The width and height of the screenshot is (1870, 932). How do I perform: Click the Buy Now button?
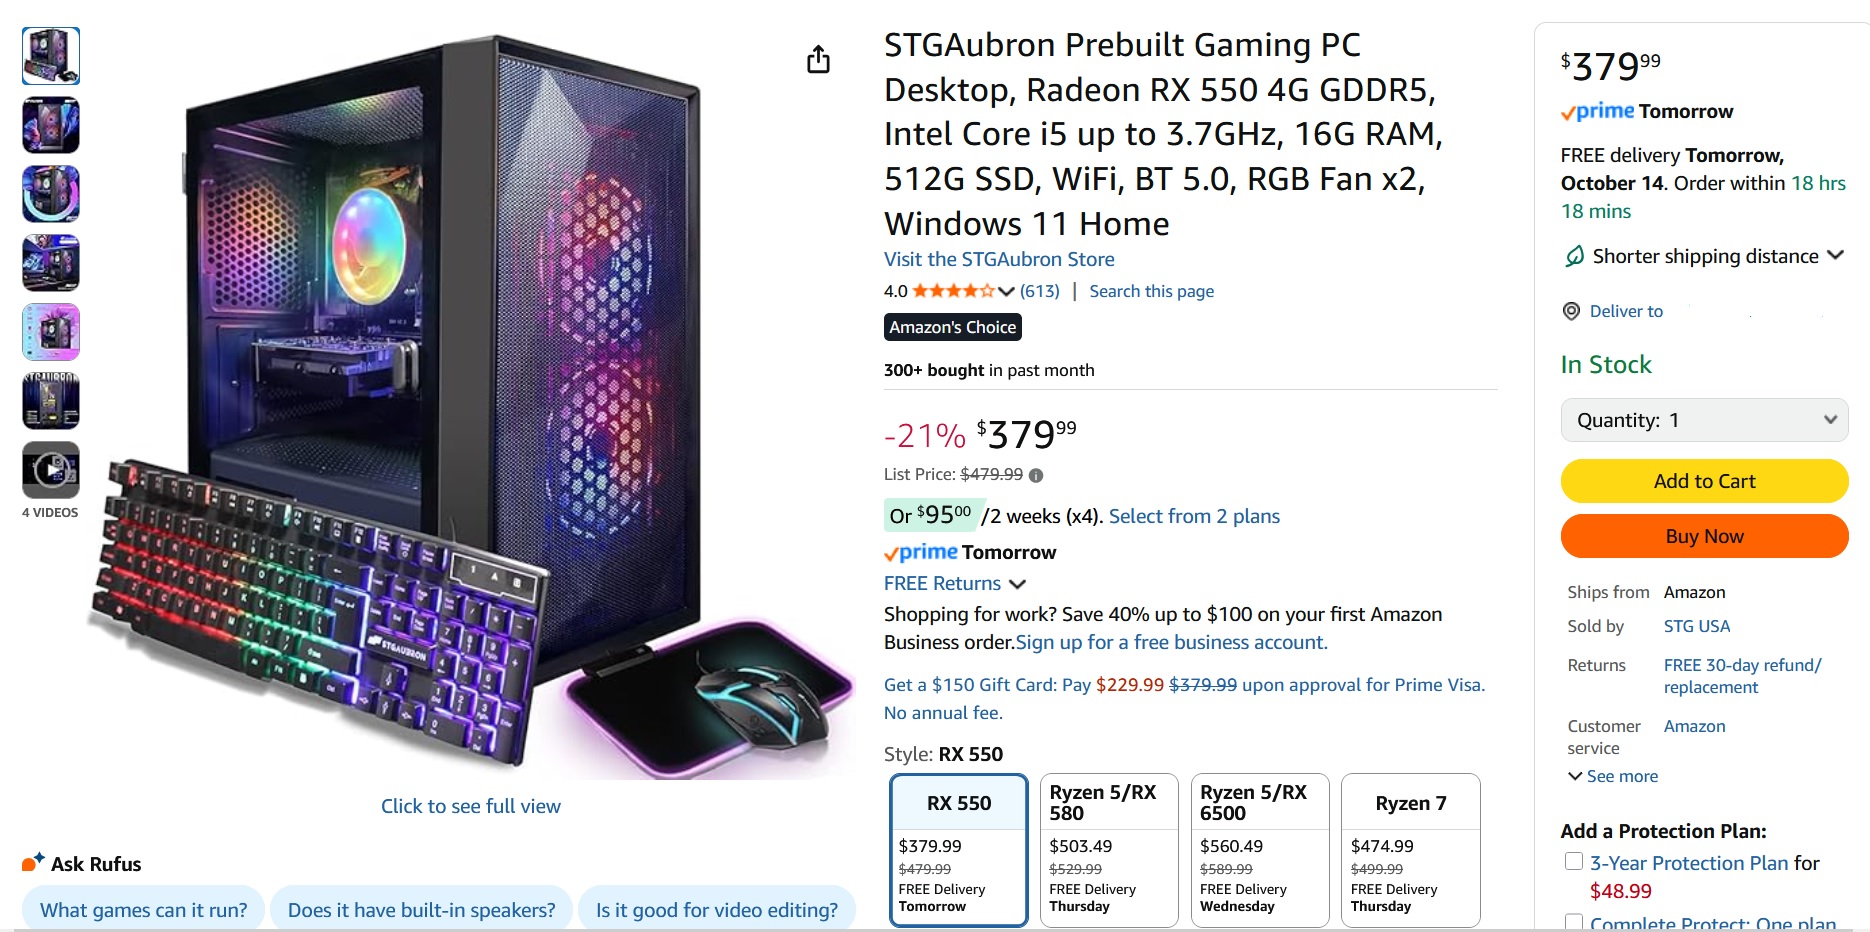pyautogui.click(x=1704, y=536)
